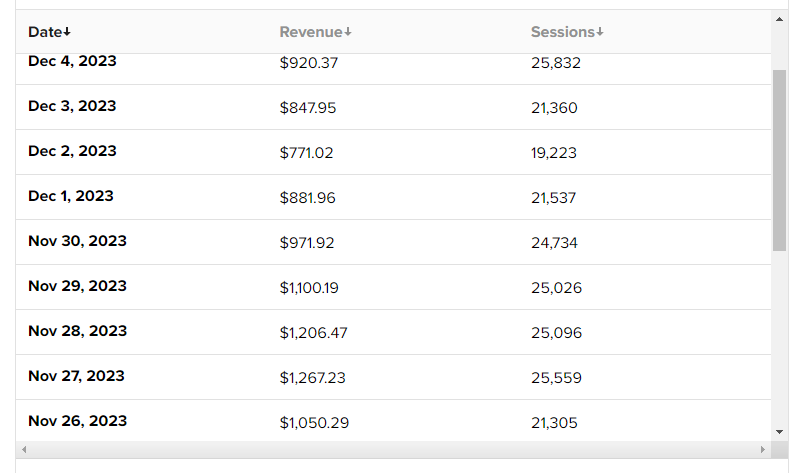Viewport: 794px width, 473px height.
Task: Select the Dec 3, 2023 date cell
Action: (72, 106)
